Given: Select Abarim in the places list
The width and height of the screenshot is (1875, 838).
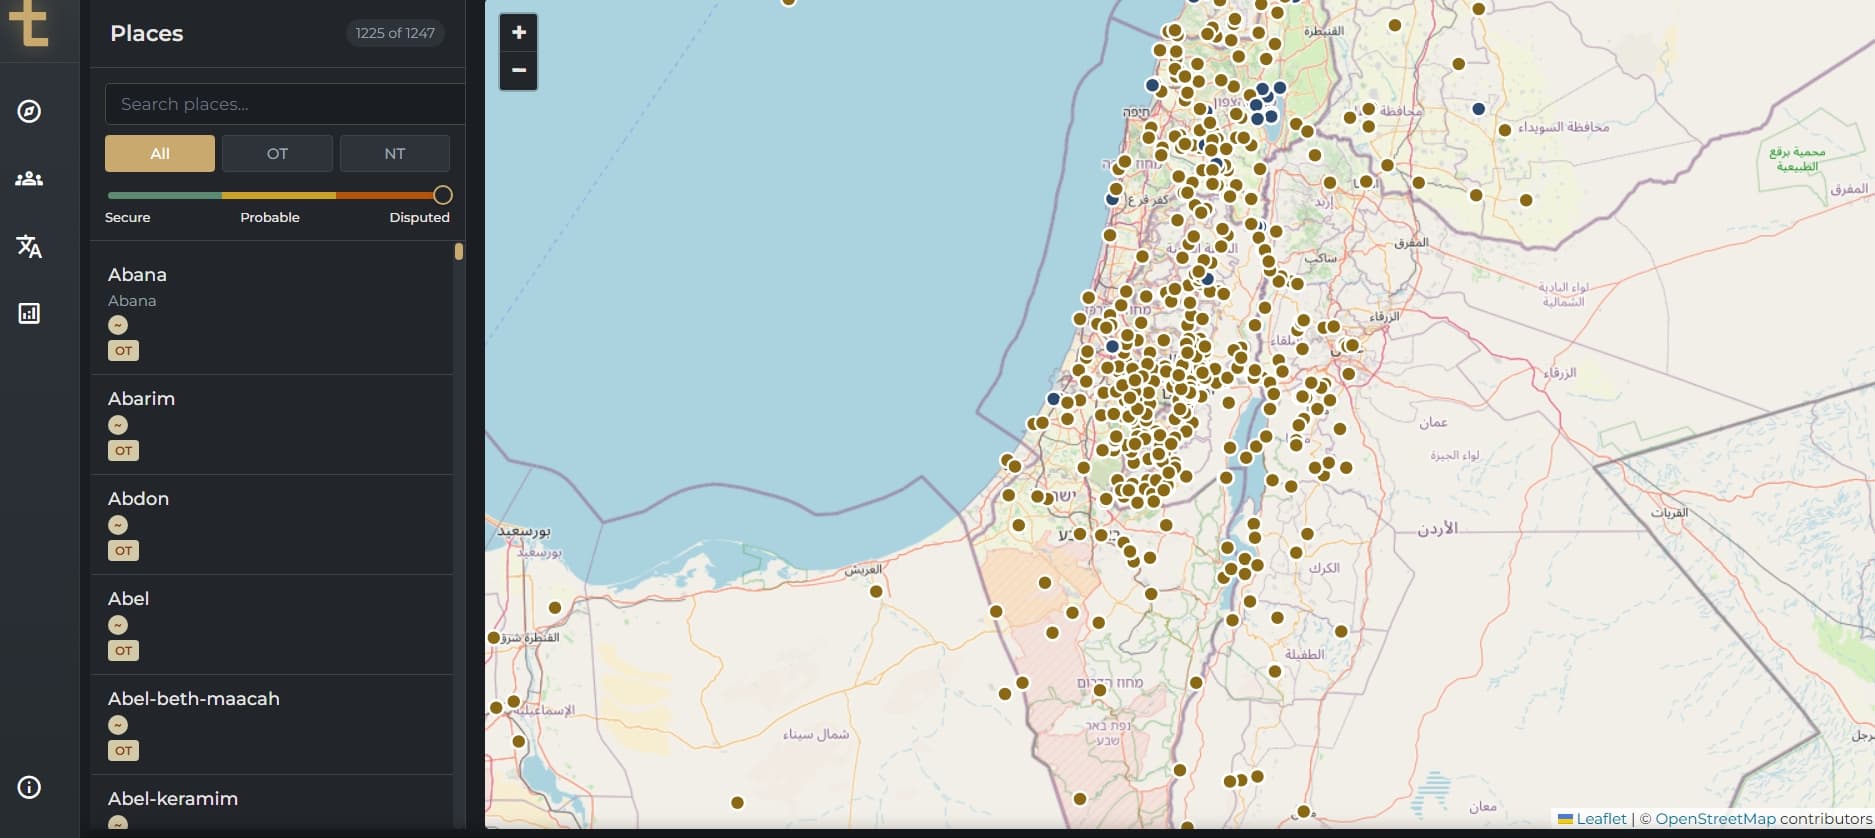Looking at the screenshot, I should tap(141, 399).
